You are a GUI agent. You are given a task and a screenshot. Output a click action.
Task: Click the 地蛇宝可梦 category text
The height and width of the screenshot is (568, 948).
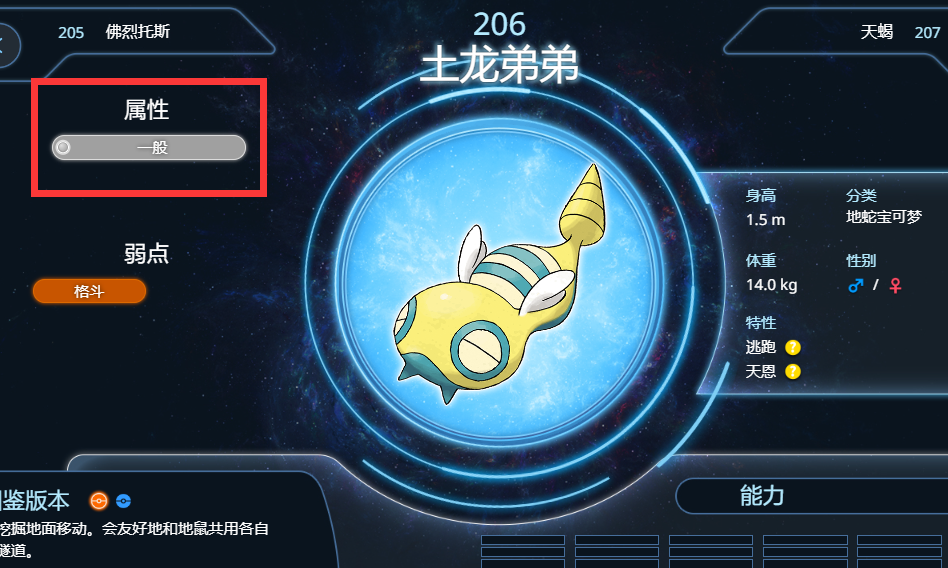coord(883,217)
